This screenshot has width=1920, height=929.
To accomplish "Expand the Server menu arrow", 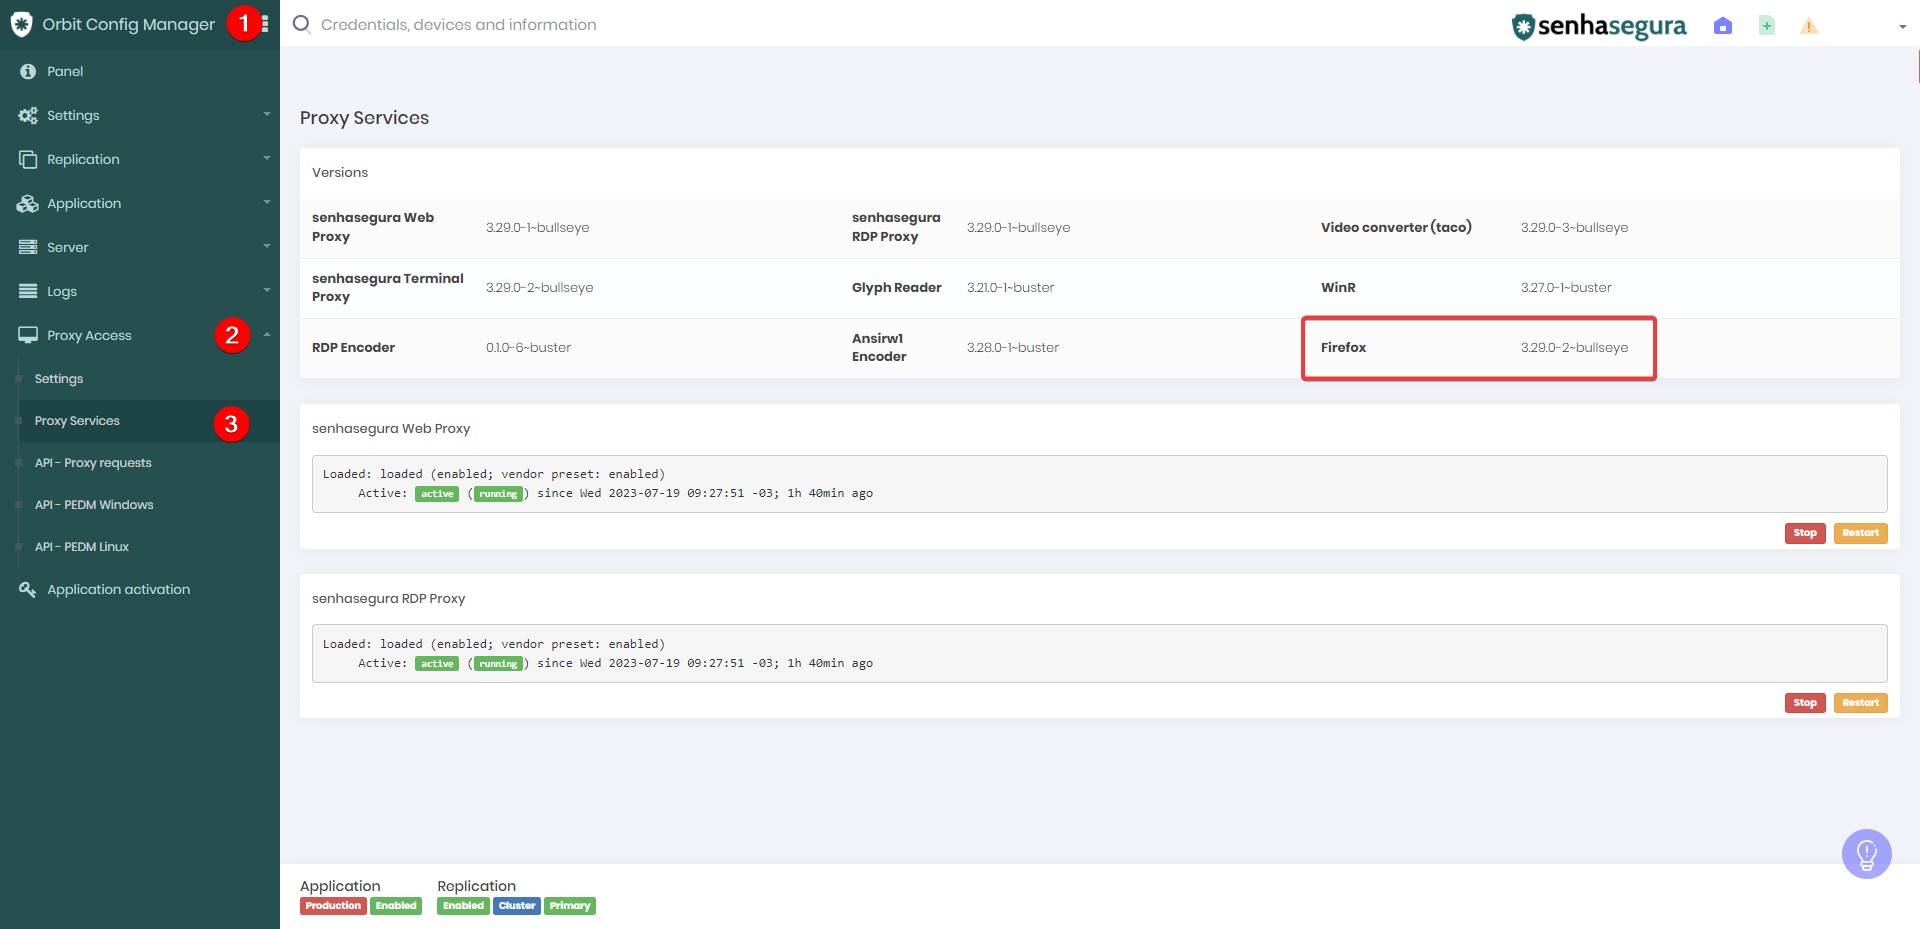I will [267, 246].
